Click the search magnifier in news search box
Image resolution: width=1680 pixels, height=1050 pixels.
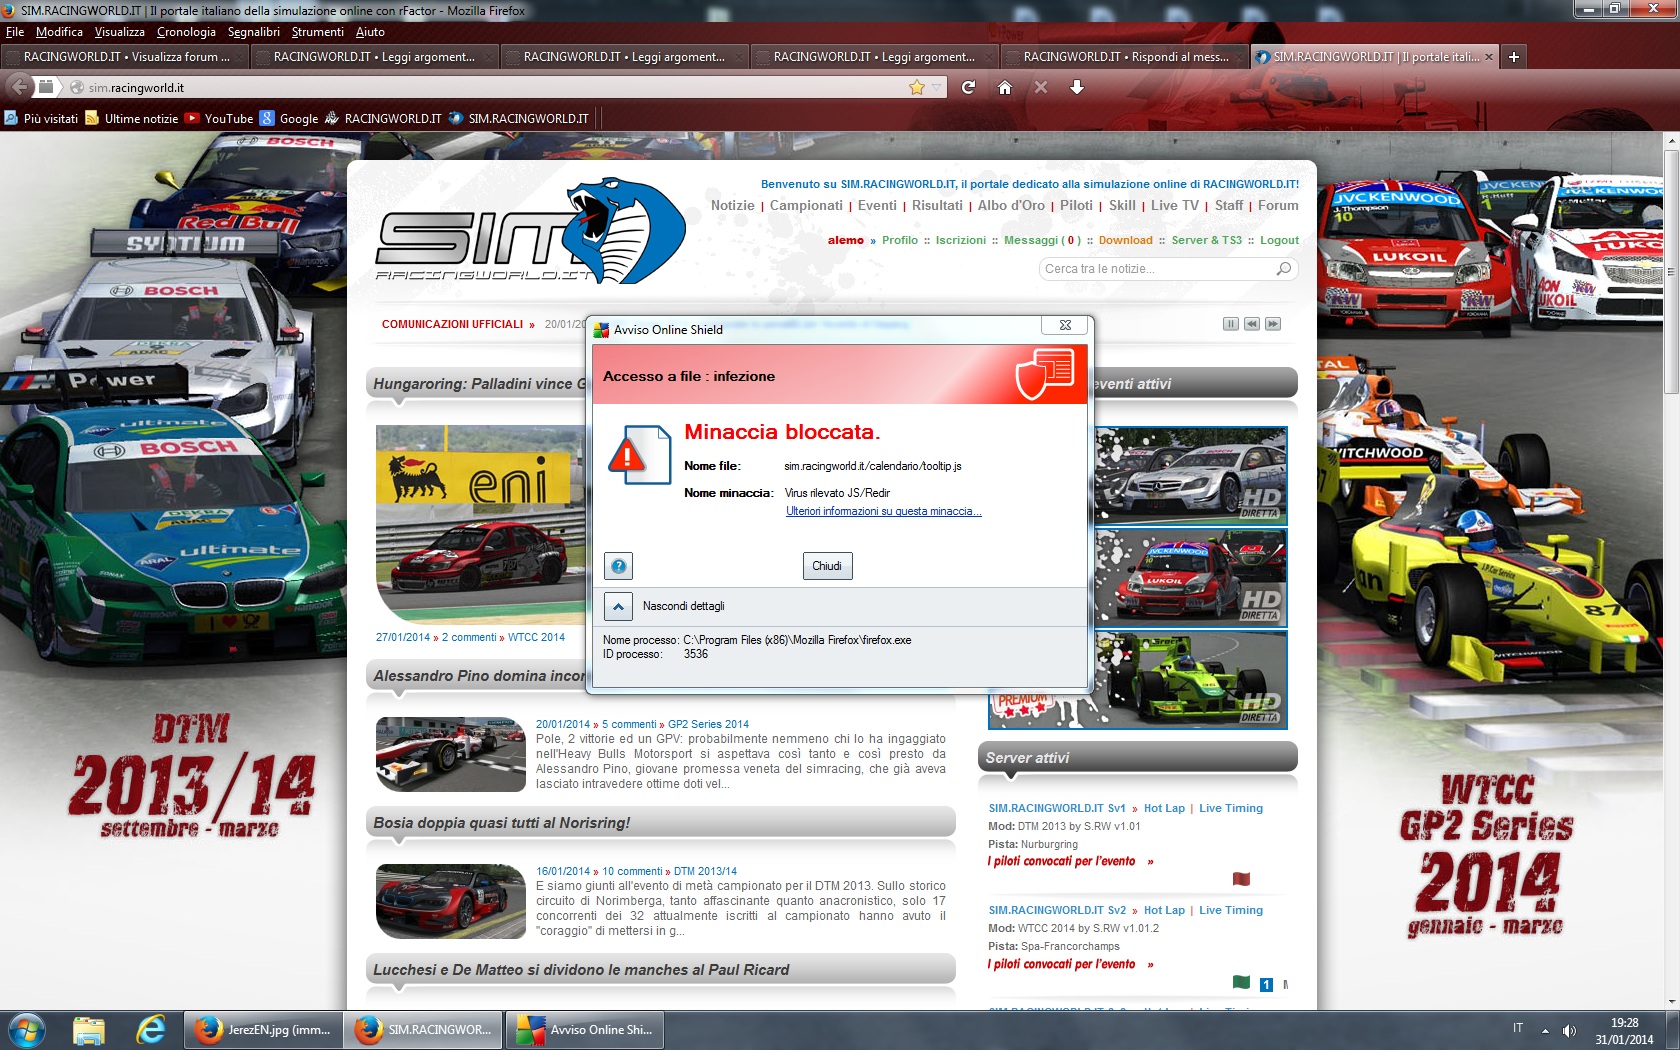coord(1284,269)
